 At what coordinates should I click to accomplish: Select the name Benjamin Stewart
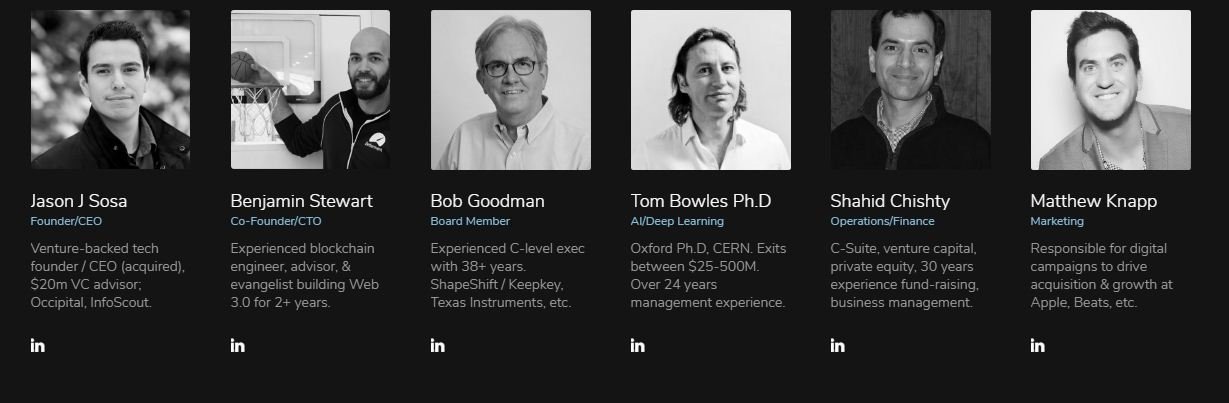click(x=301, y=201)
